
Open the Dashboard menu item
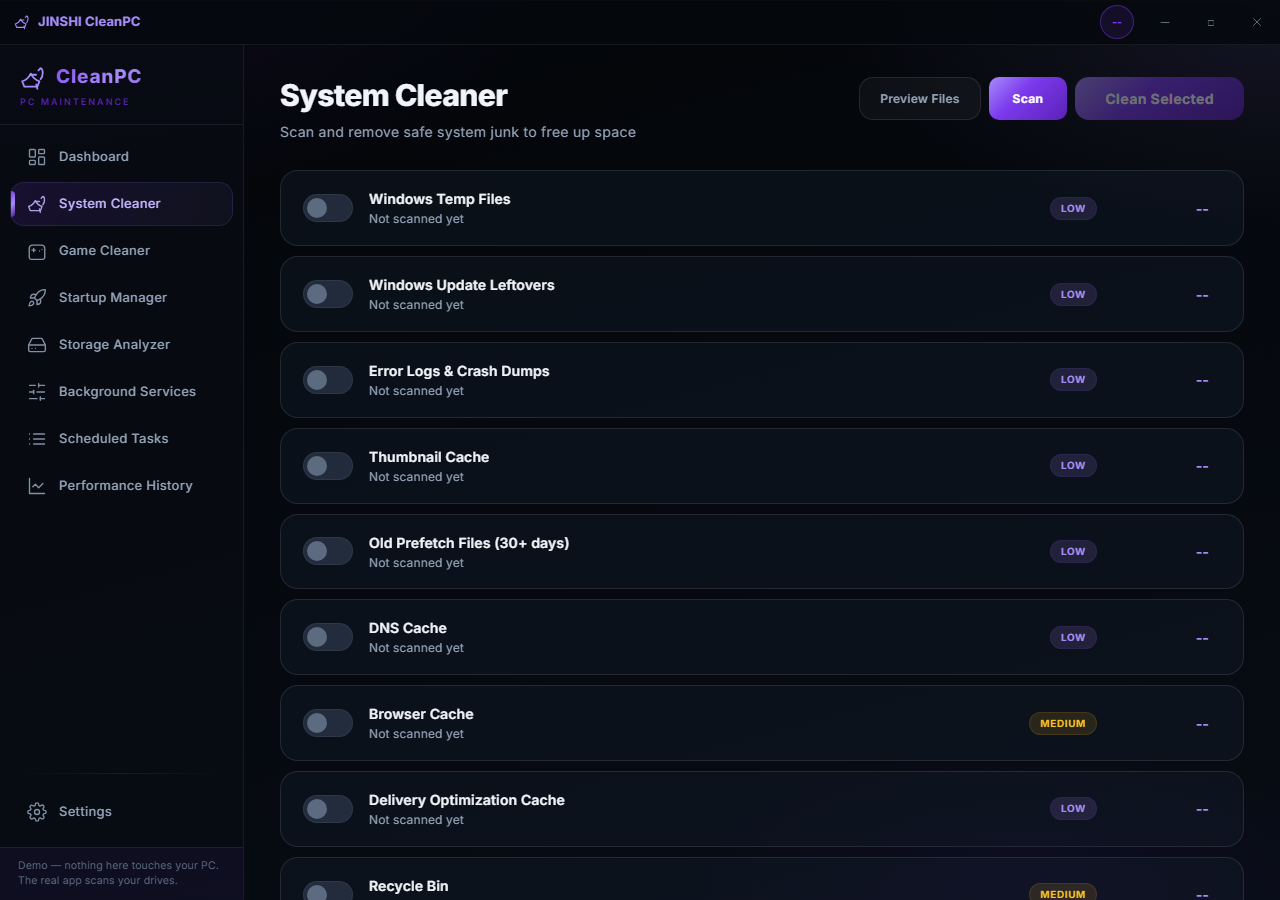(122, 157)
